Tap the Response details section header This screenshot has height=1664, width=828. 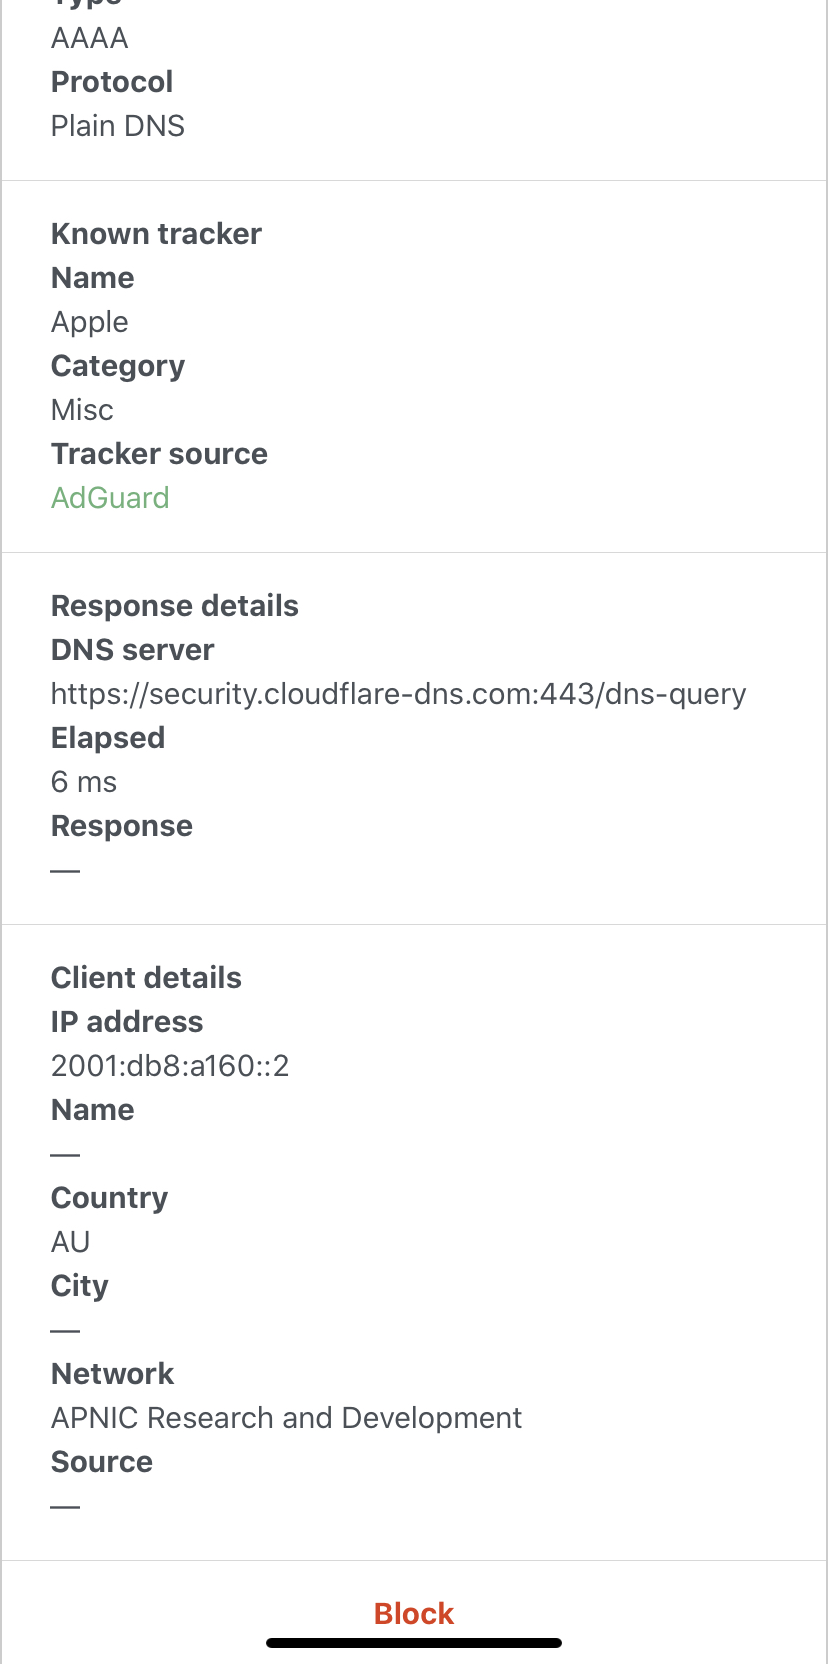pyautogui.click(x=175, y=605)
